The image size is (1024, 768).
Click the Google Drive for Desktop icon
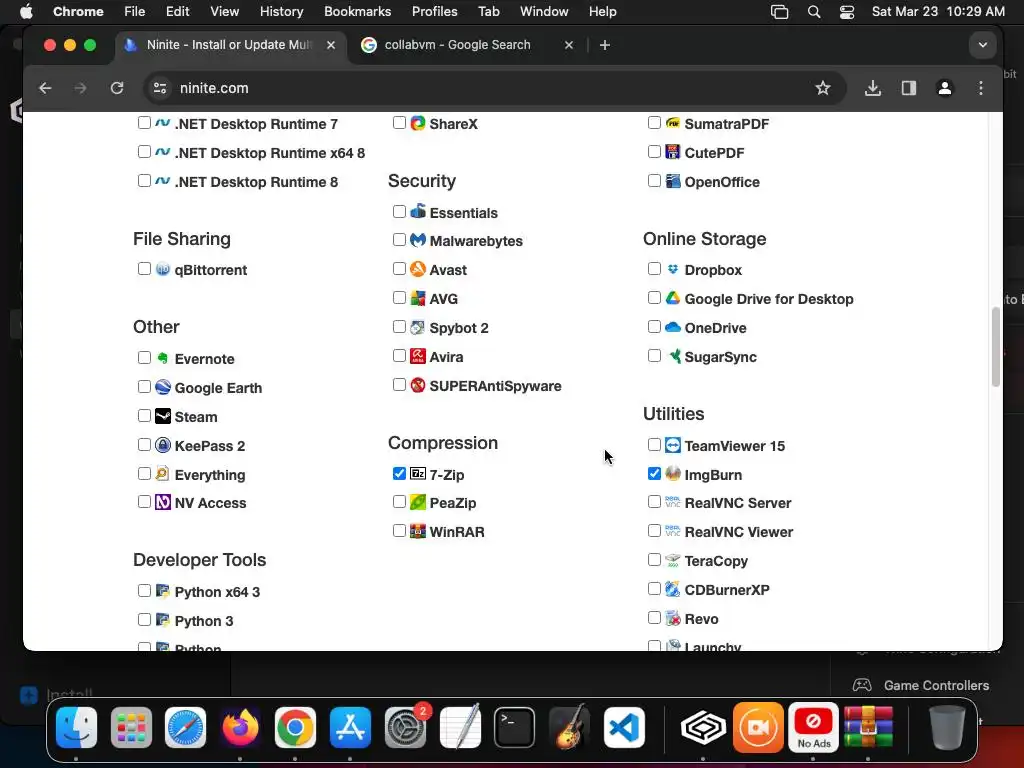click(673, 298)
